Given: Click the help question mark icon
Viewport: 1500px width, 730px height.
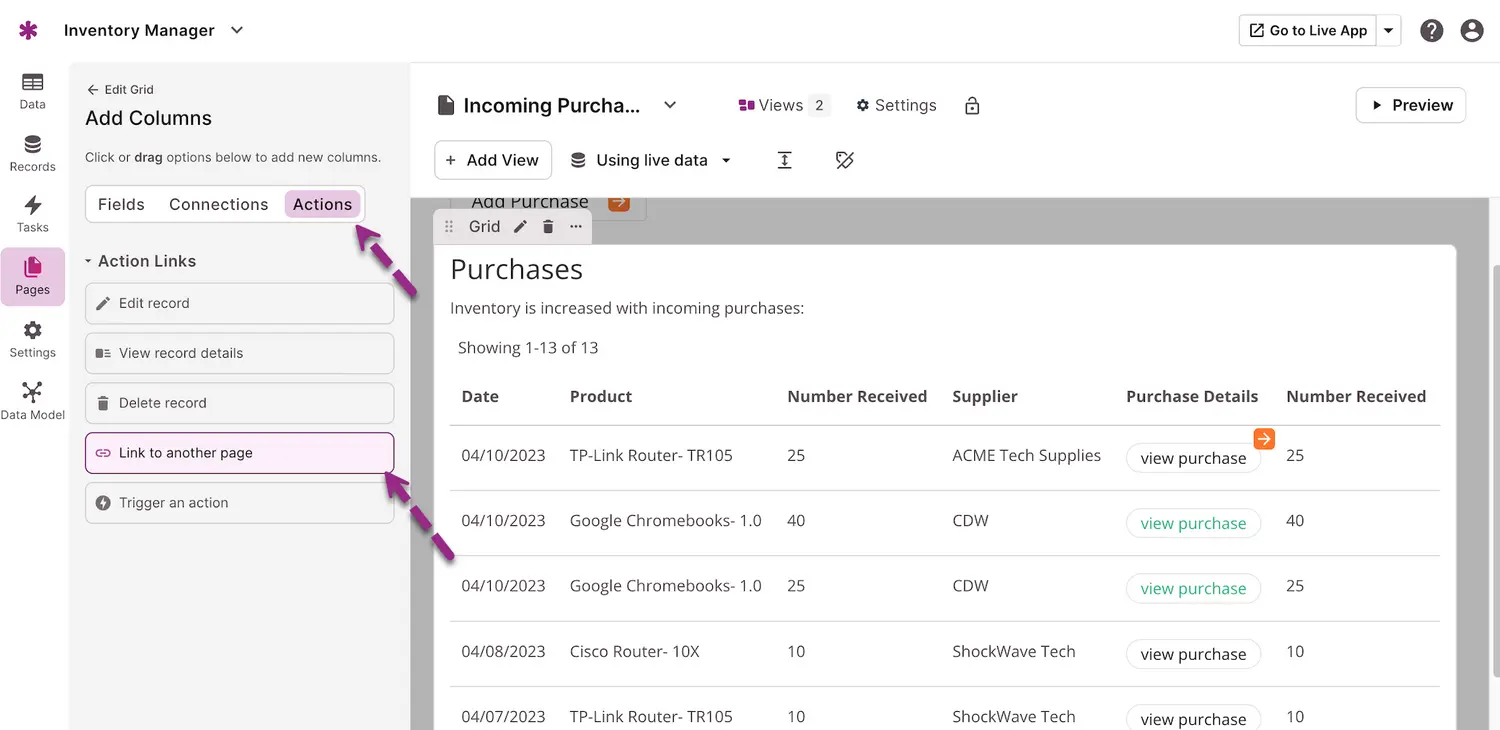Looking at the screenshot, I should point(1431,31).
